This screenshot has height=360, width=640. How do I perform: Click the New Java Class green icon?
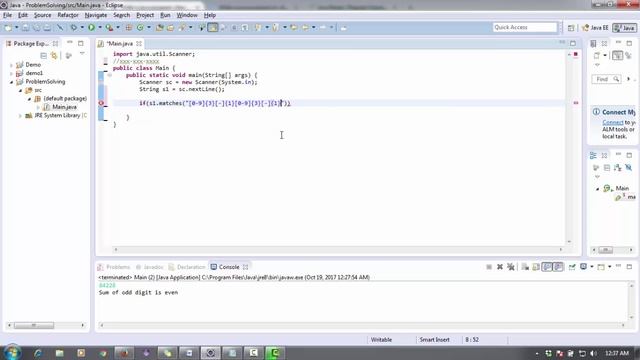140,27
